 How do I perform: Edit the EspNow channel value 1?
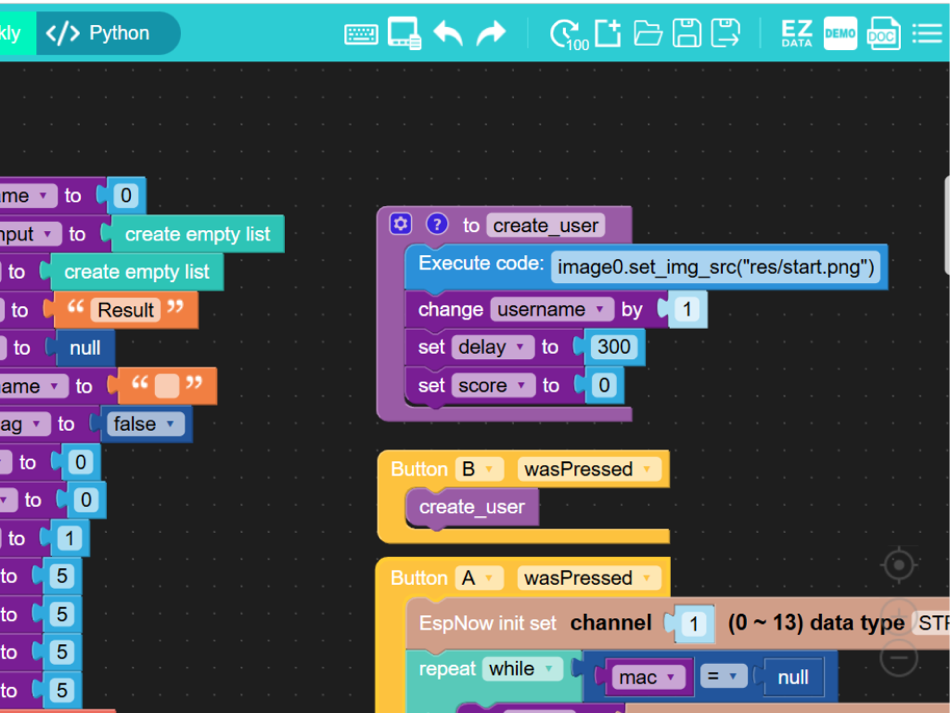[x=694, y=623]
